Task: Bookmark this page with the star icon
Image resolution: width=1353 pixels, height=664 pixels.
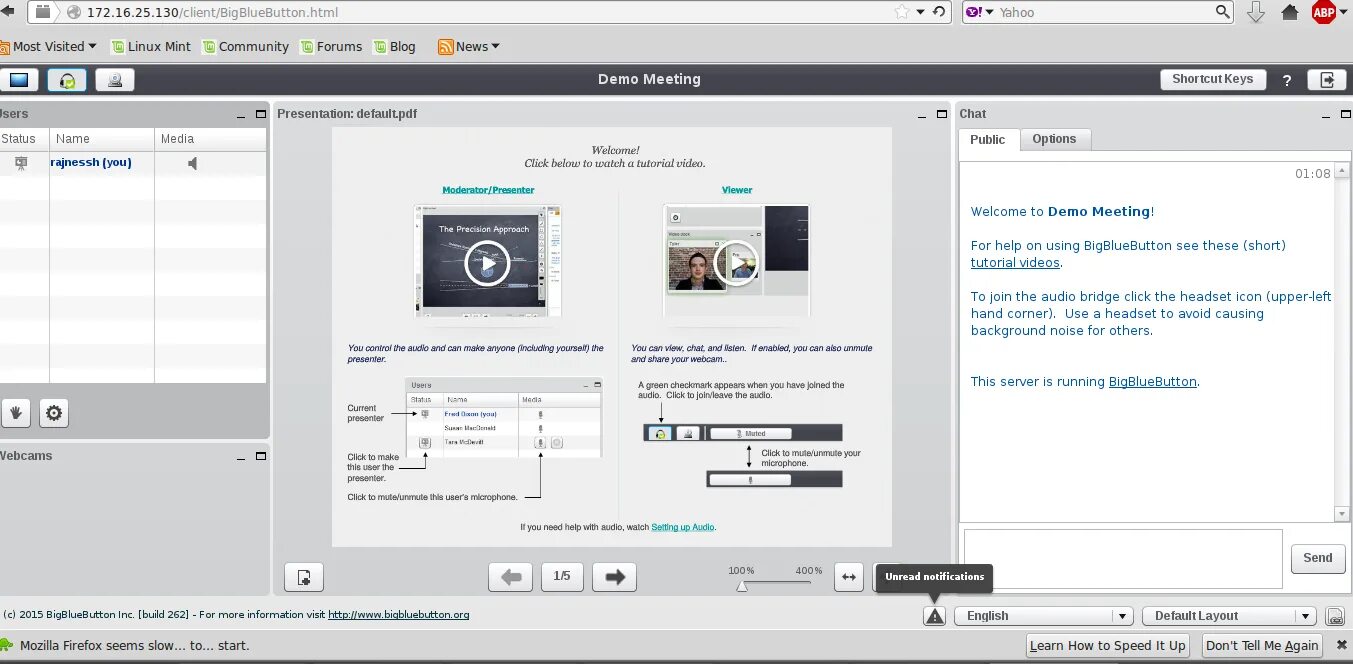Action: coord(902,12)
